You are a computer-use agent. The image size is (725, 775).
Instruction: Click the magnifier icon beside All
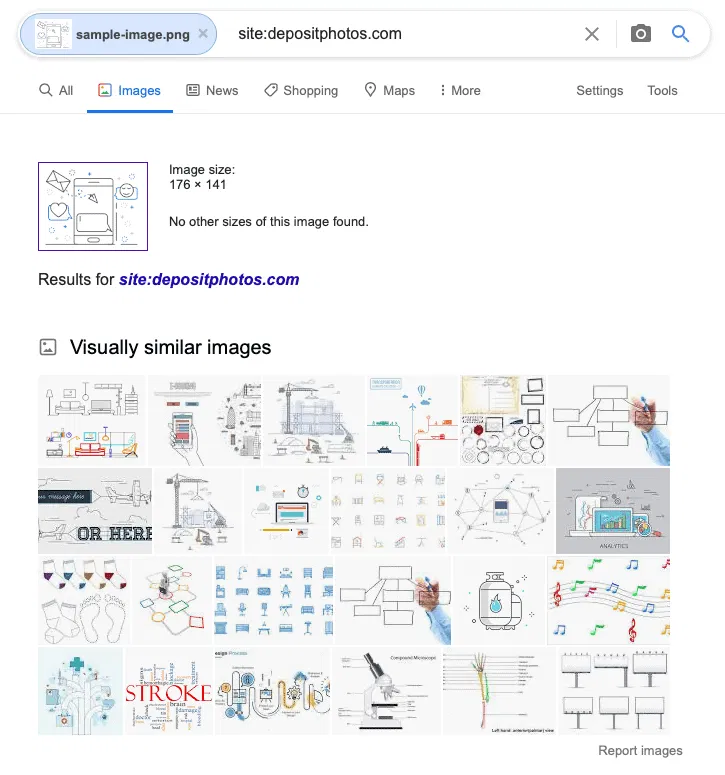click(x=45, y=90)
